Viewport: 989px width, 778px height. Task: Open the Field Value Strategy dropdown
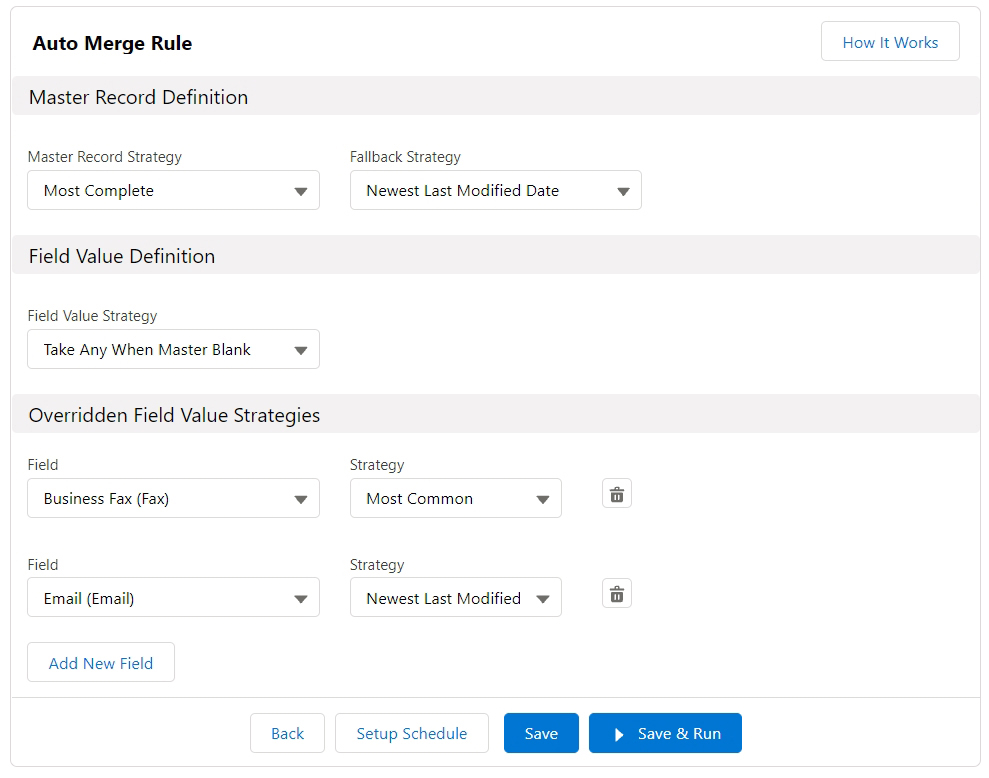pyautogui.click(x=173, y=350)
